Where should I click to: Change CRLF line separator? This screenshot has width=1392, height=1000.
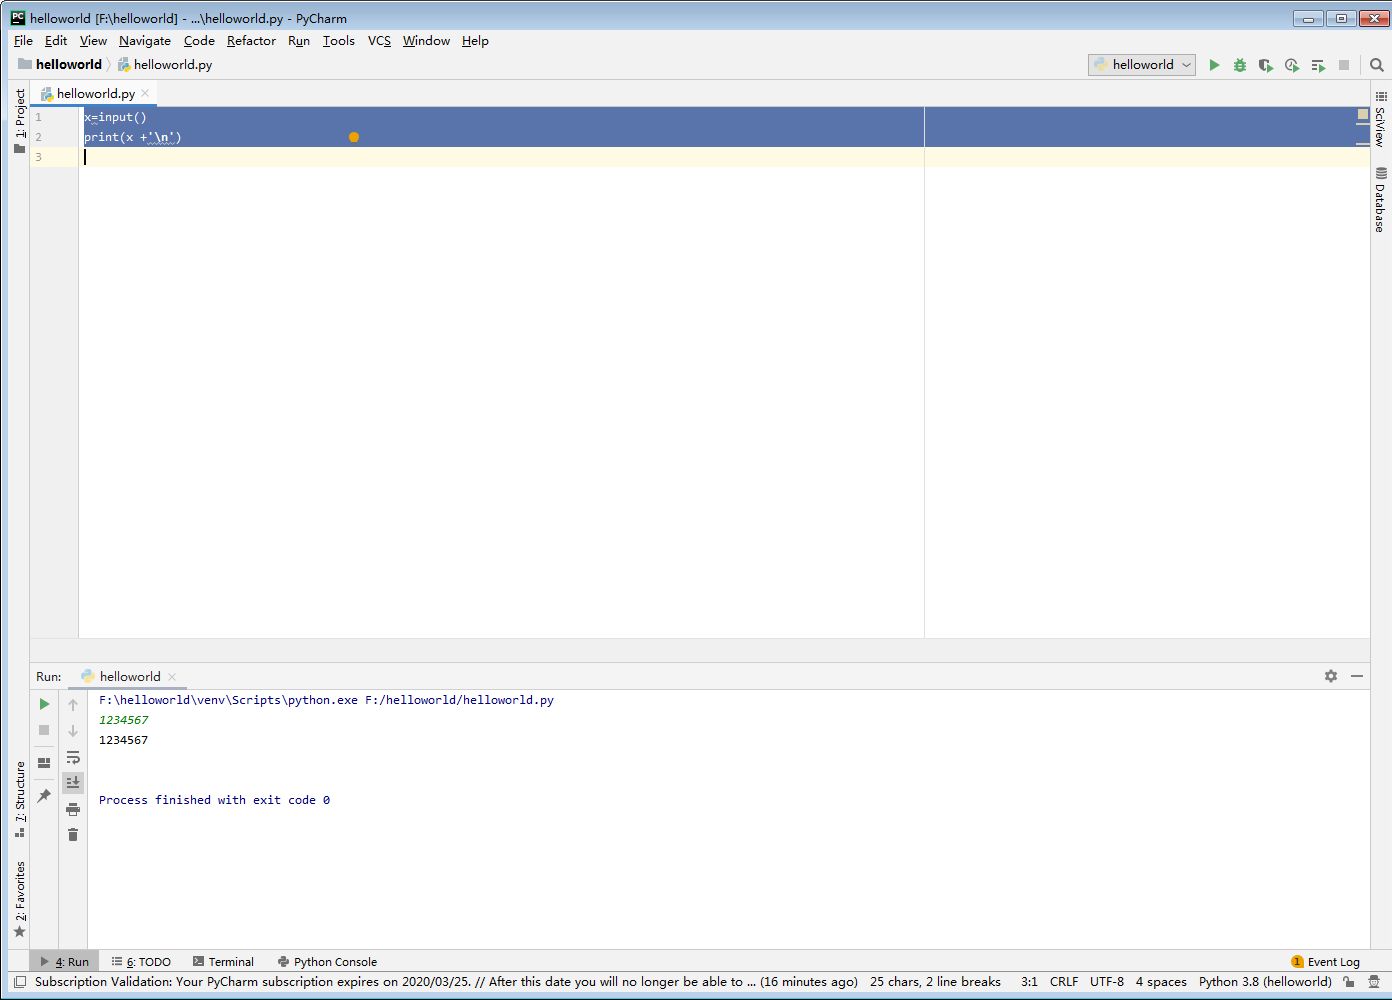point(1064,982)
